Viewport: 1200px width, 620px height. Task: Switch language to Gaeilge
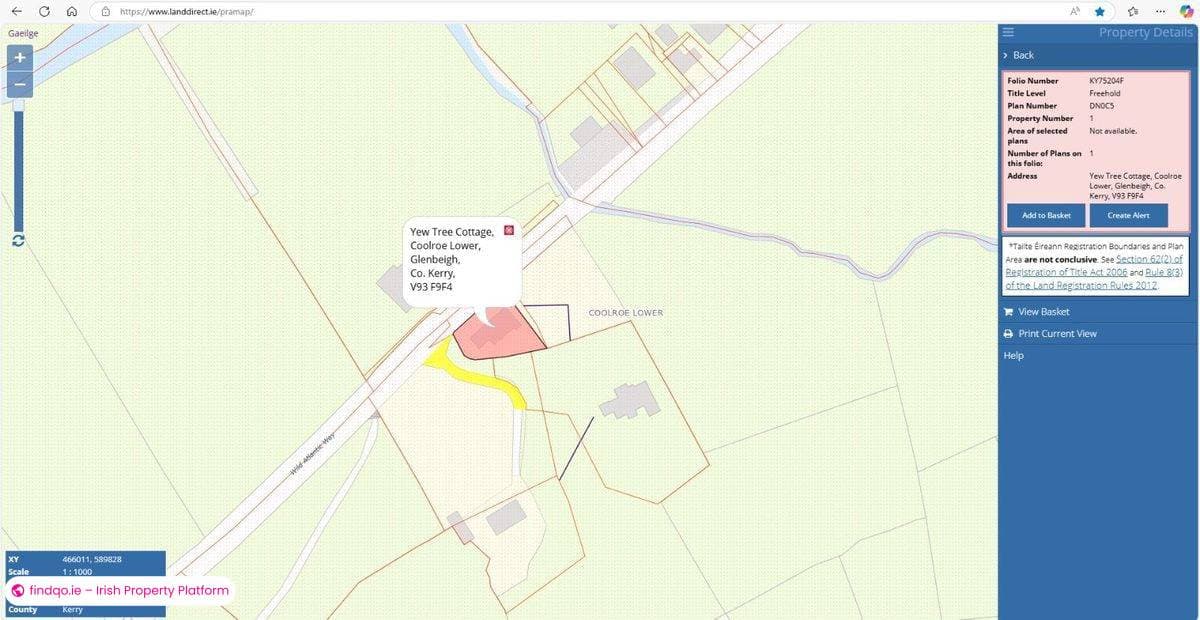[x=23, y=33]
